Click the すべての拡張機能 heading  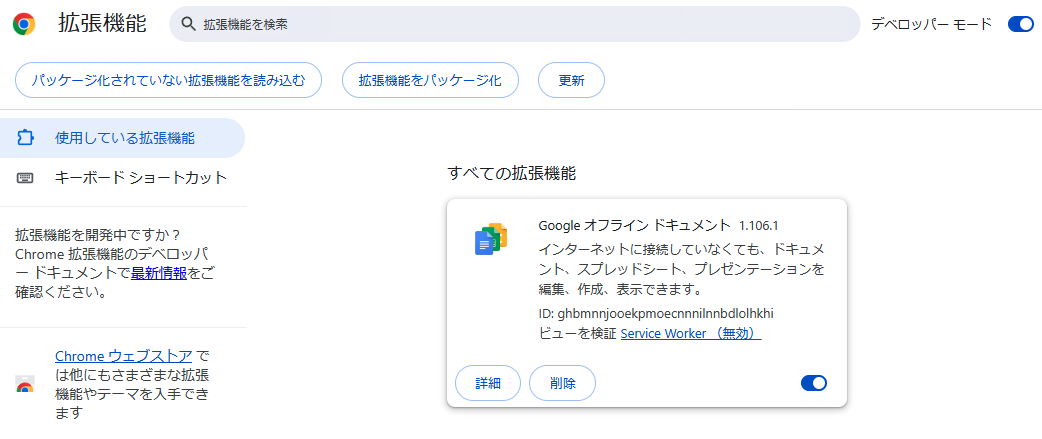click(512, 174)
